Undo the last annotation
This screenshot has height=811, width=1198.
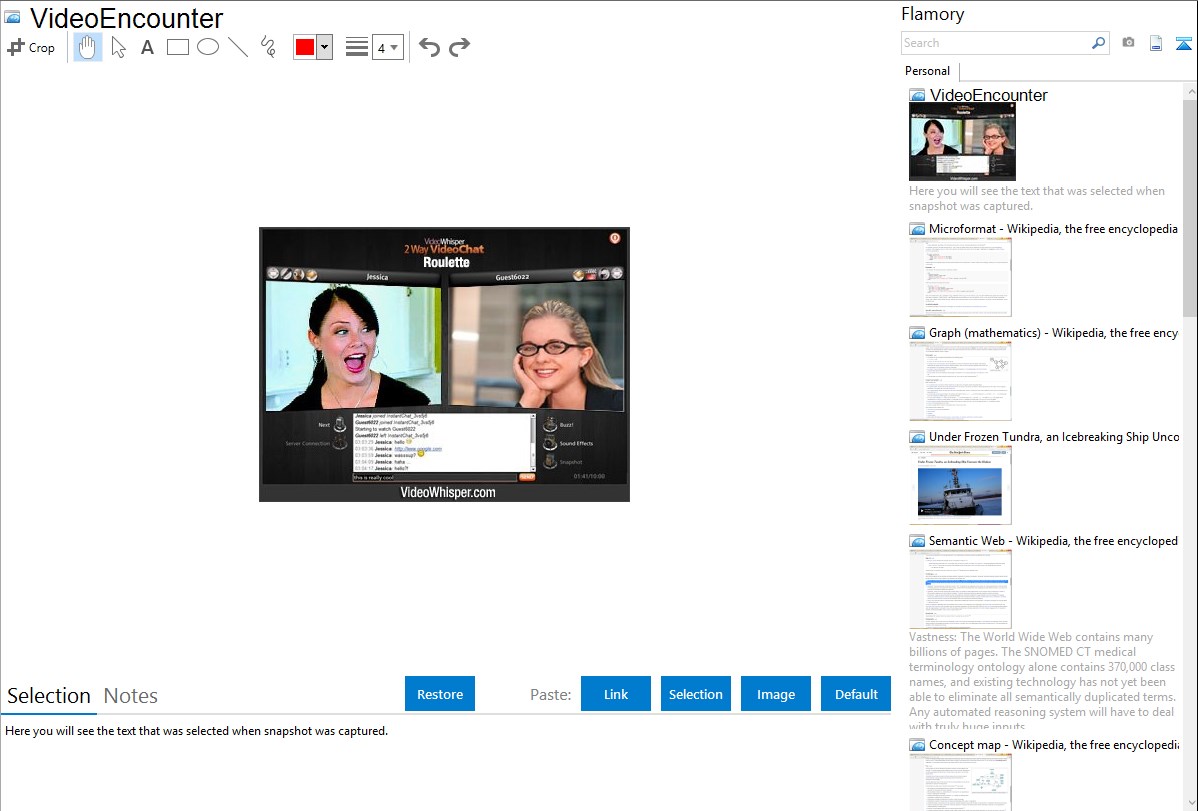click(x=429, y=47)
